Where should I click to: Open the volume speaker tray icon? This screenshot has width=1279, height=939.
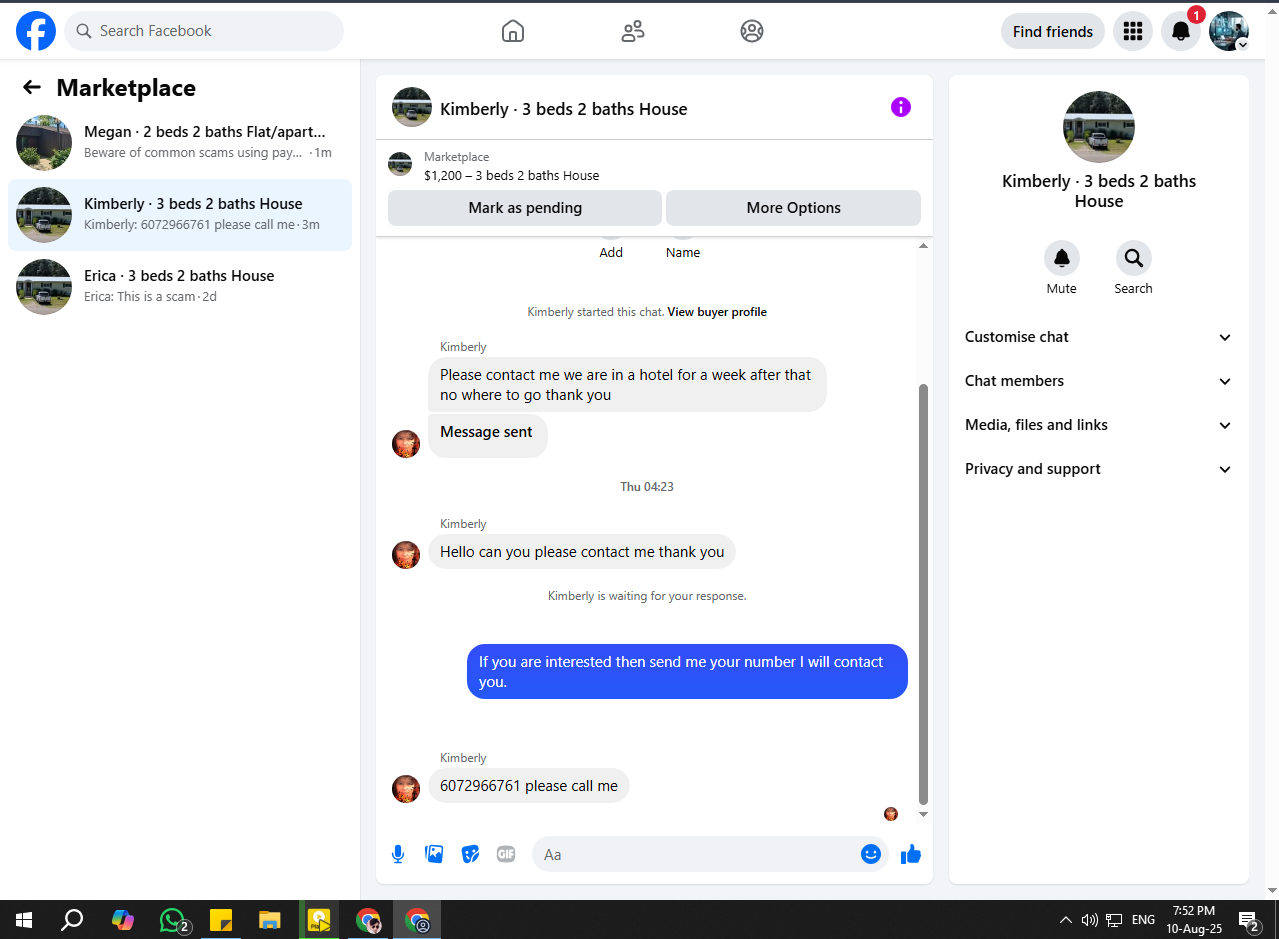pyautogui.click(x=1090, y=920)
